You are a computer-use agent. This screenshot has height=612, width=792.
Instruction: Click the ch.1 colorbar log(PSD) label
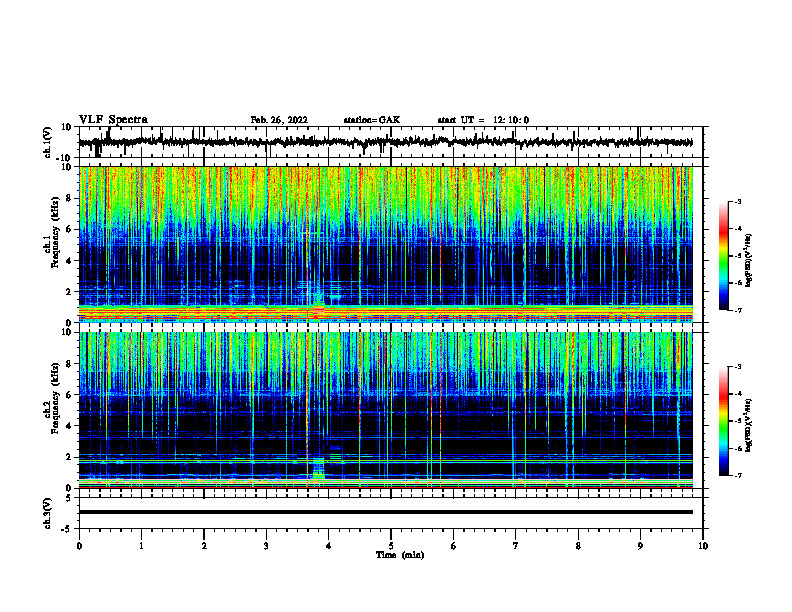point(749,261)
